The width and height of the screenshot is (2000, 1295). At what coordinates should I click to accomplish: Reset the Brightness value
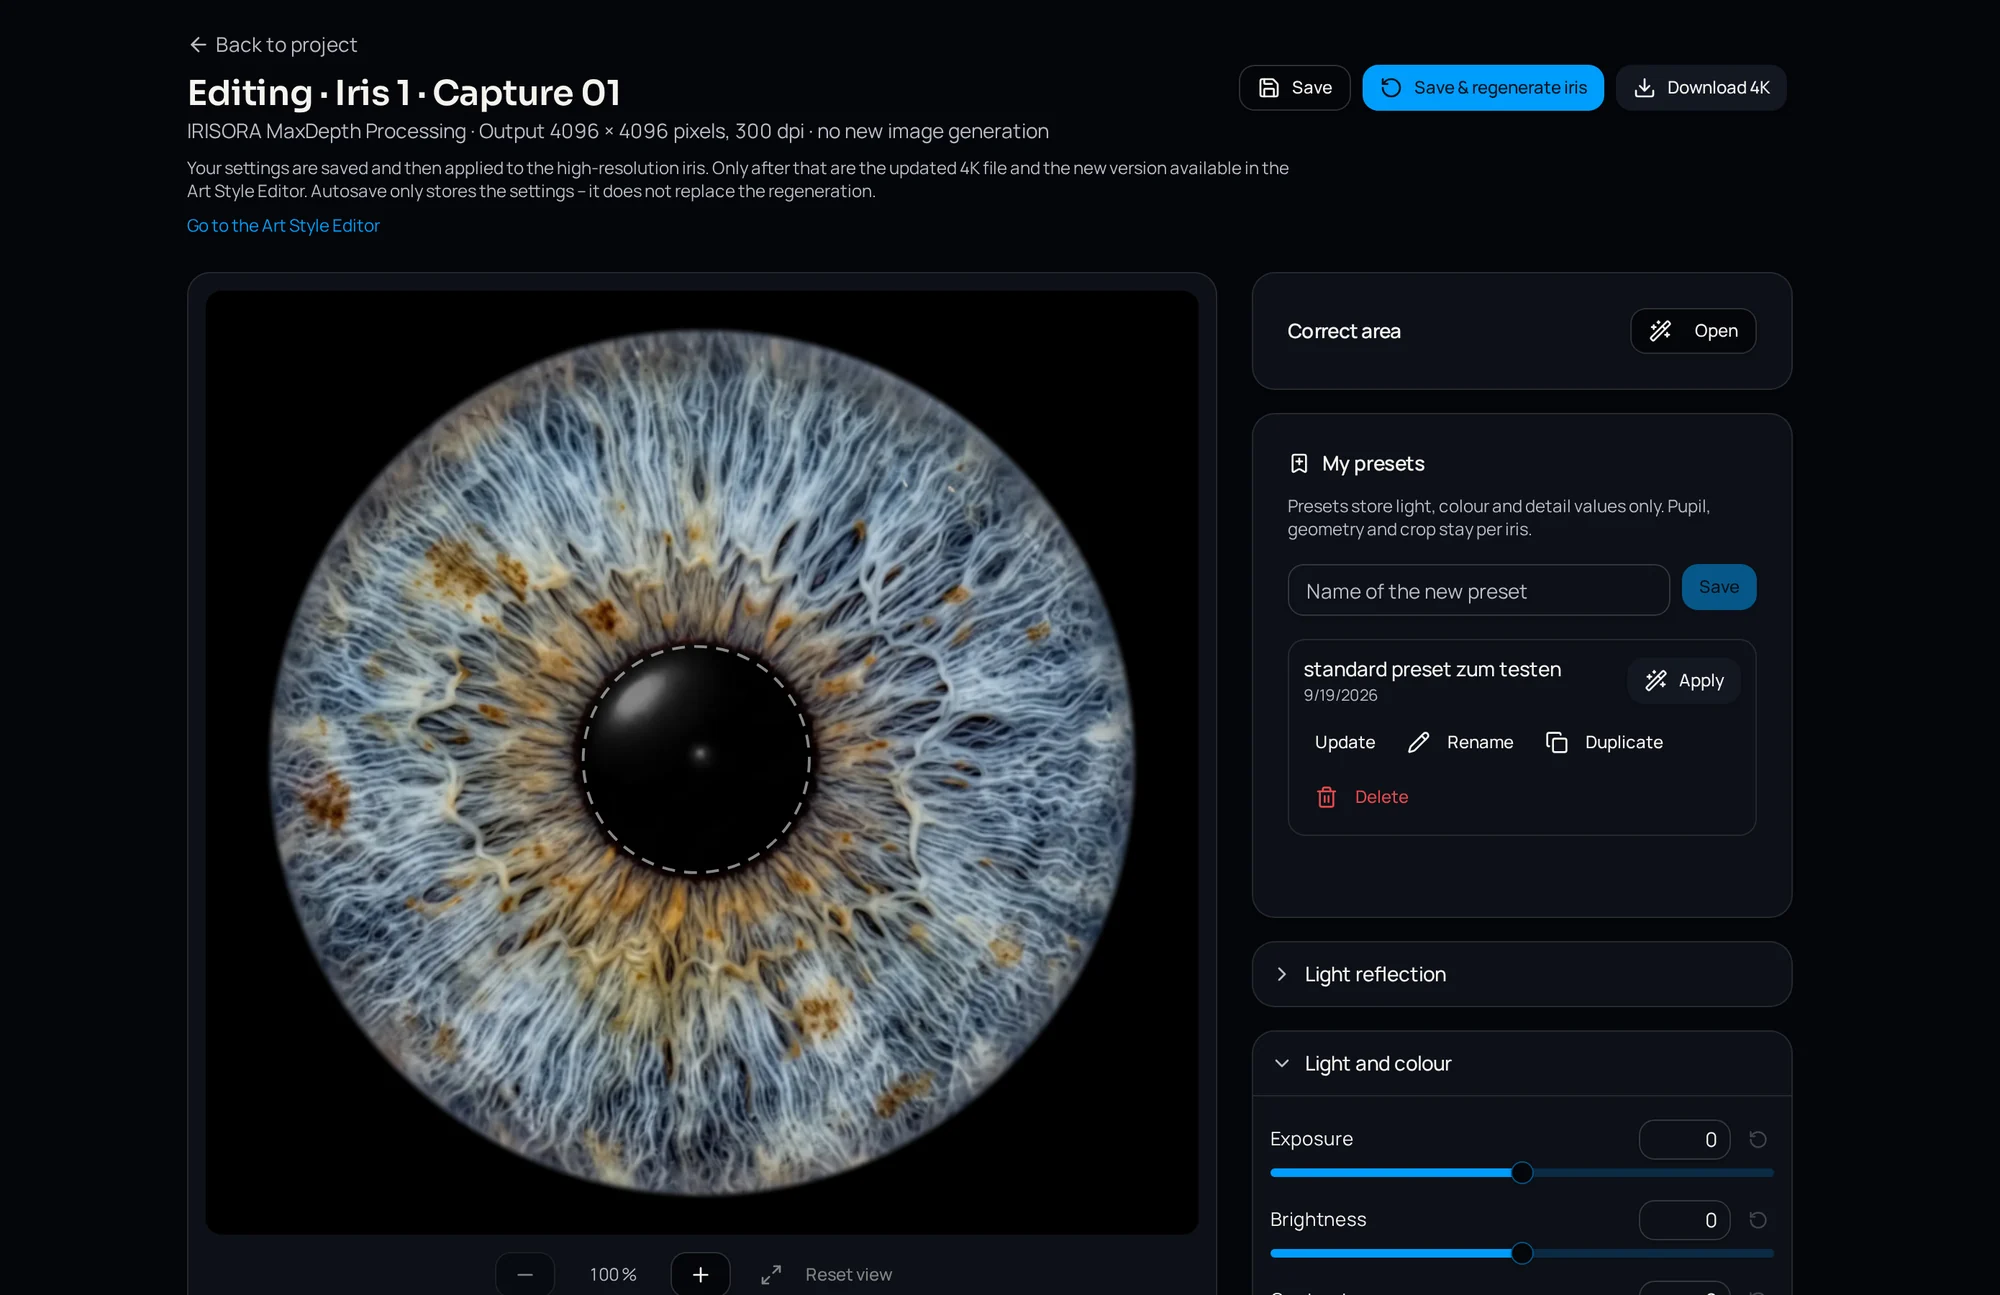[x=1757, y=1220]
